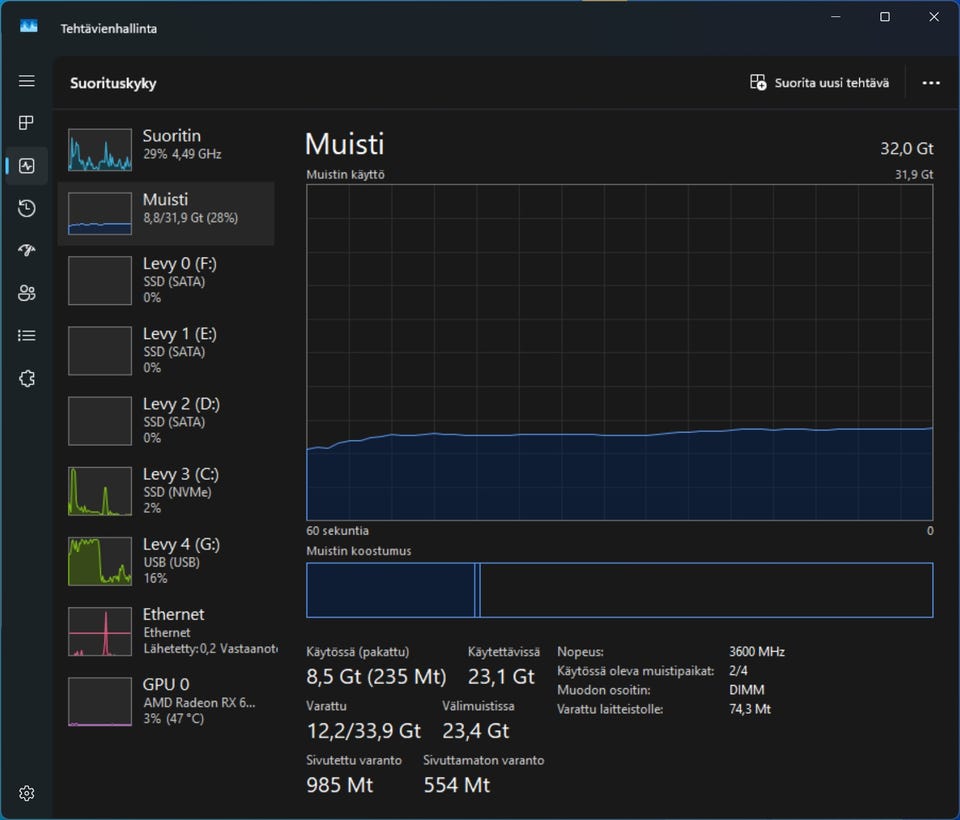960x820 pixels.
Task: Select the Performance page icon in sidebar
Action: point(27,166)
